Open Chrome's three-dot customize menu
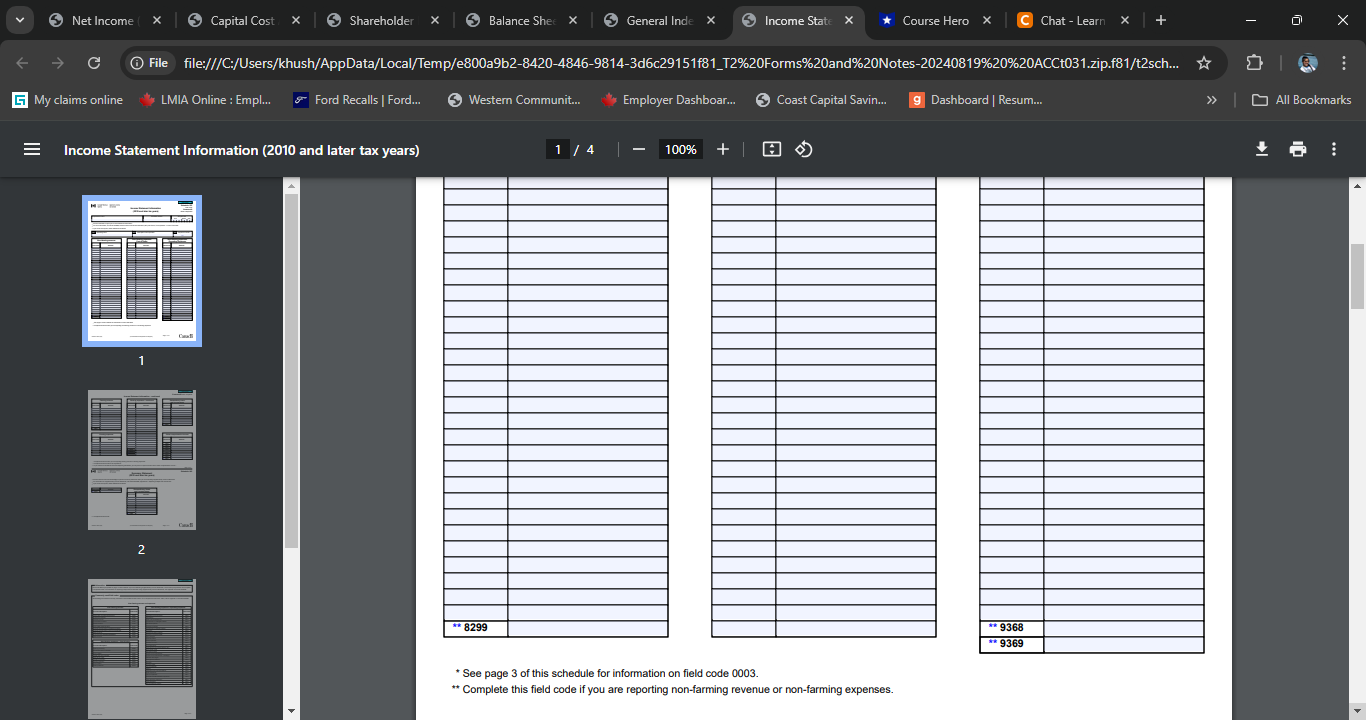Viewport: 1366px width, 720px height. click(x=1344, y=61)
